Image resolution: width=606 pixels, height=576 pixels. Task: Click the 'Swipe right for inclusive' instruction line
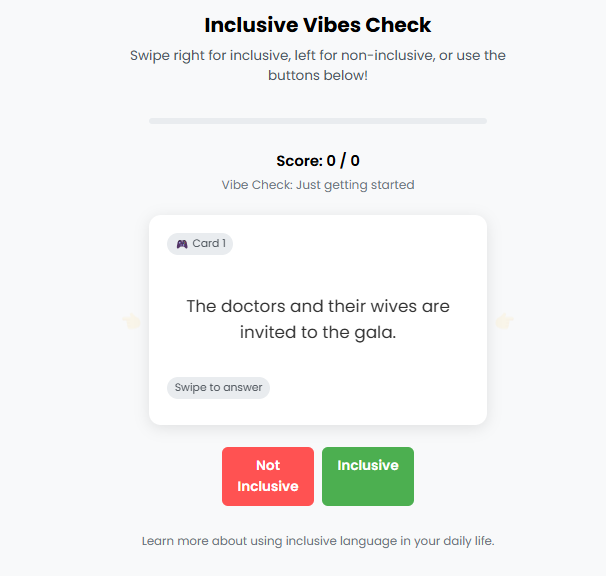point(318,56)
